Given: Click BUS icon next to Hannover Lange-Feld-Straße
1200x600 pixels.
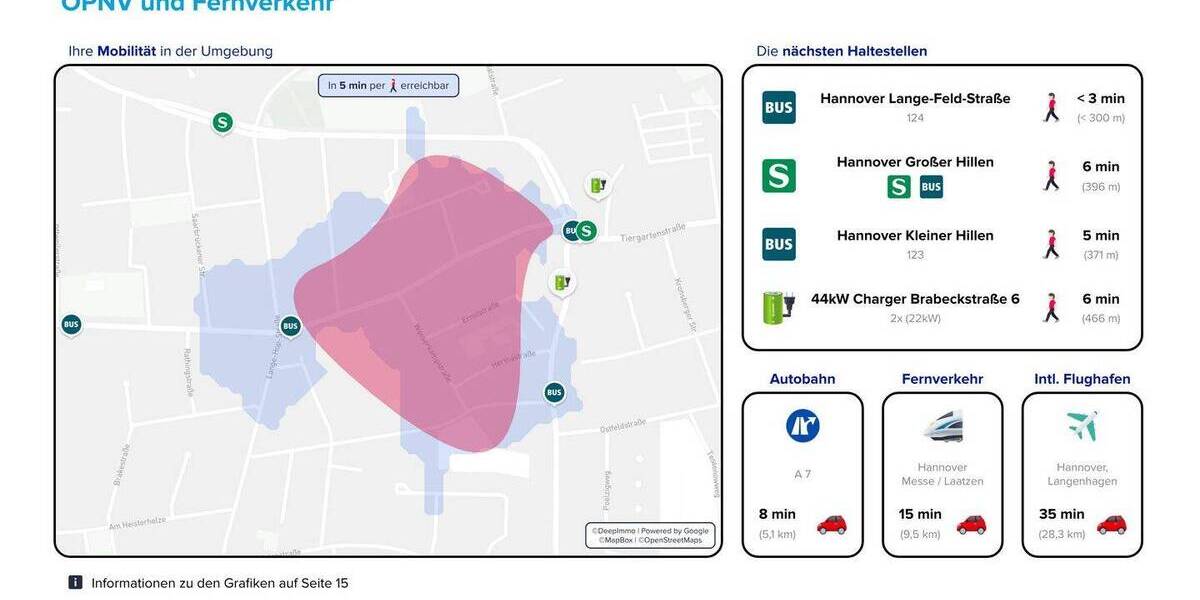Looking at the screenshot, I should (x=779, y=107).
